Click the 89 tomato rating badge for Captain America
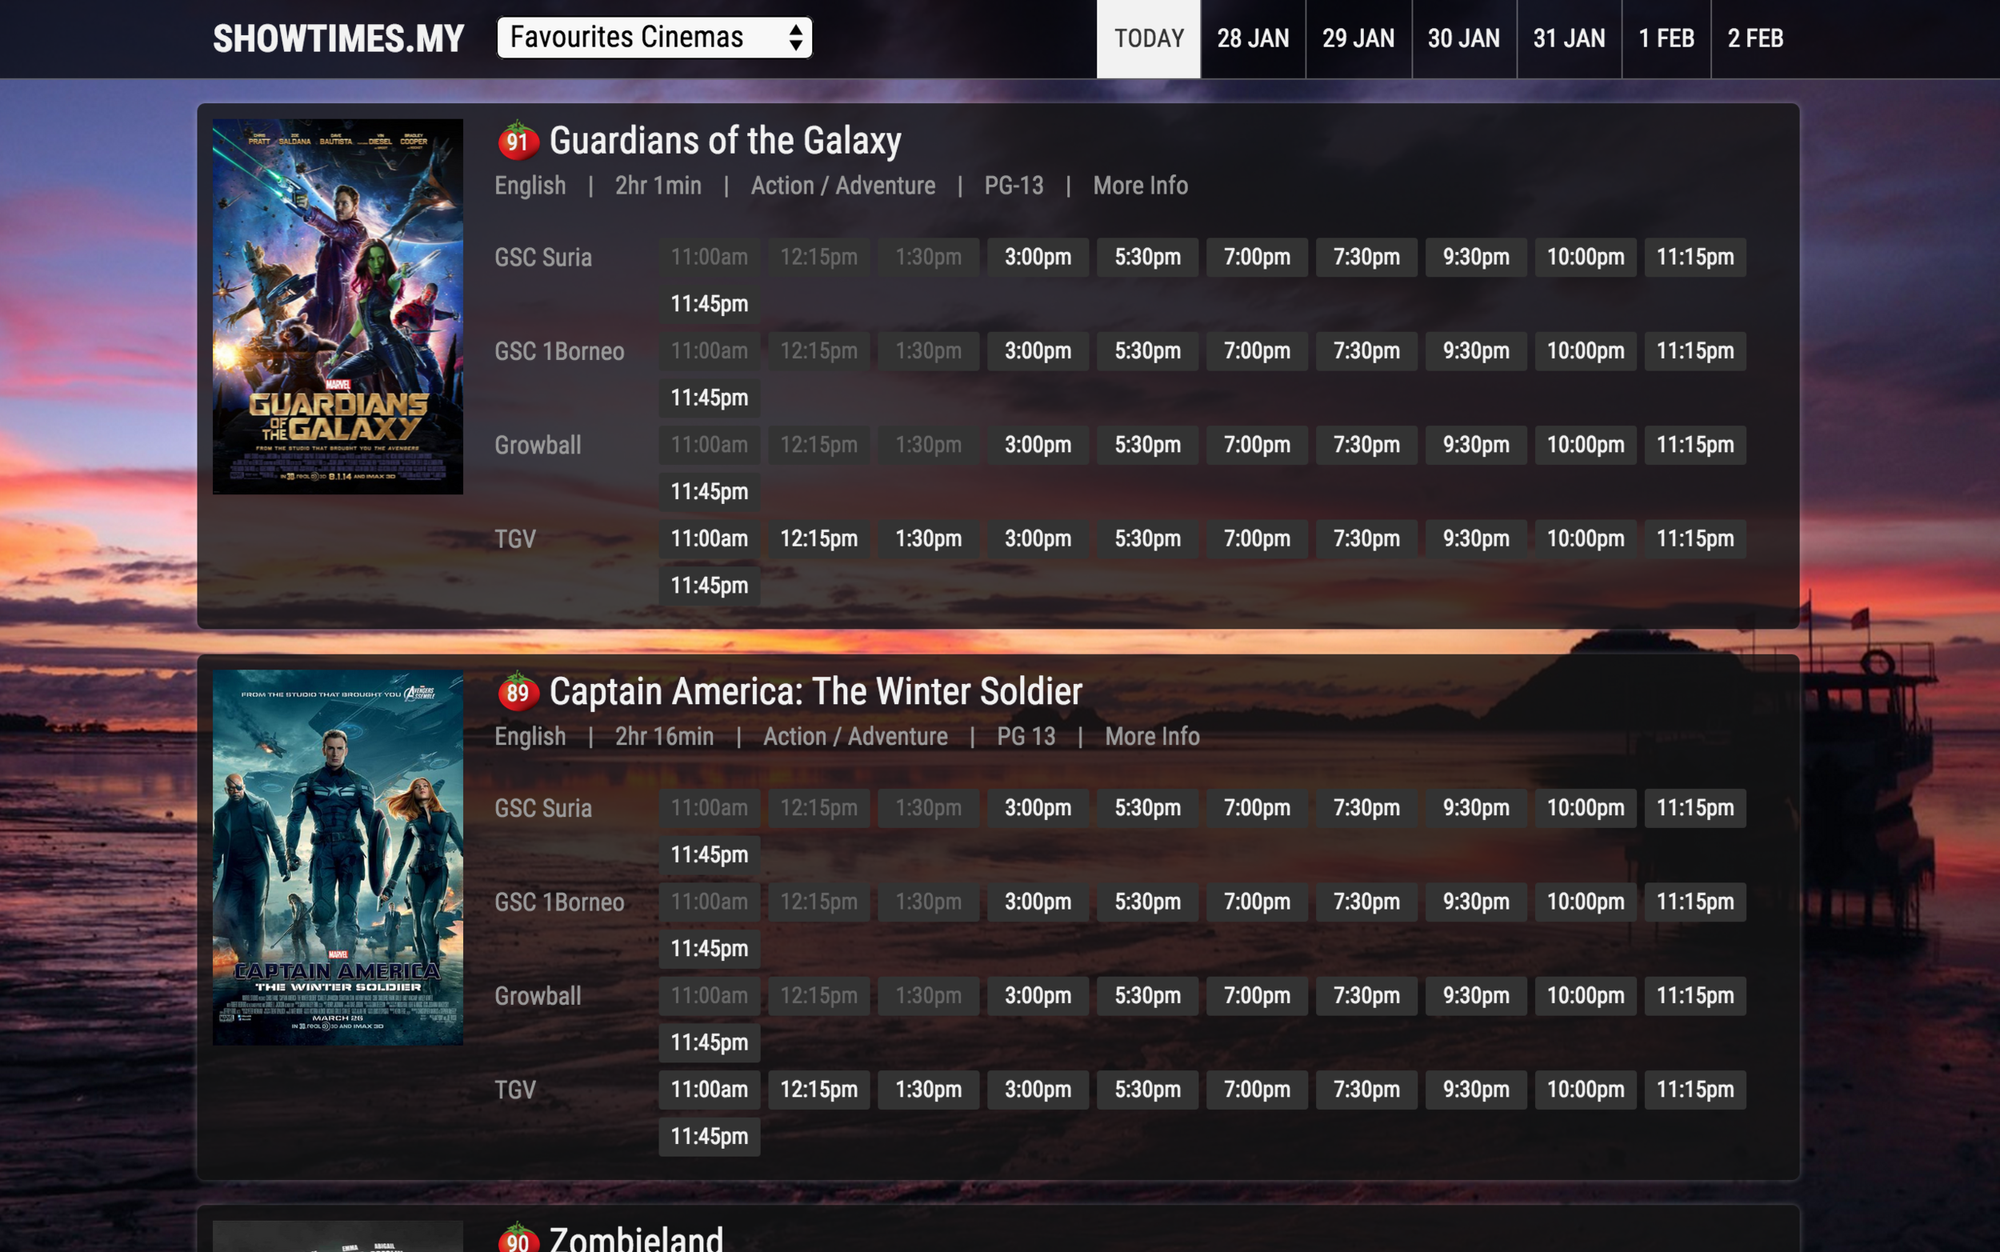The image size is (2000, 1252). click(x=518, y=692)
